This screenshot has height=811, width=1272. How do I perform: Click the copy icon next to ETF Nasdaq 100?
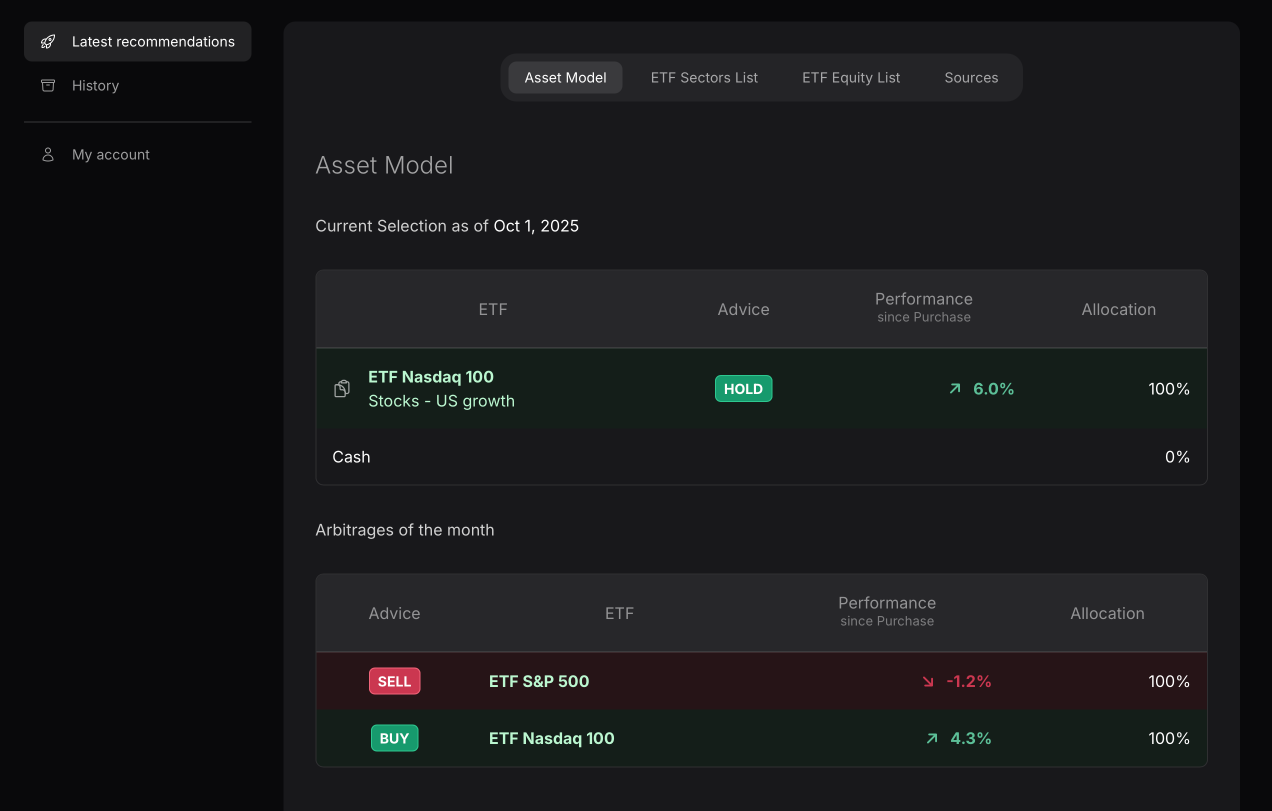pos(342,389)
